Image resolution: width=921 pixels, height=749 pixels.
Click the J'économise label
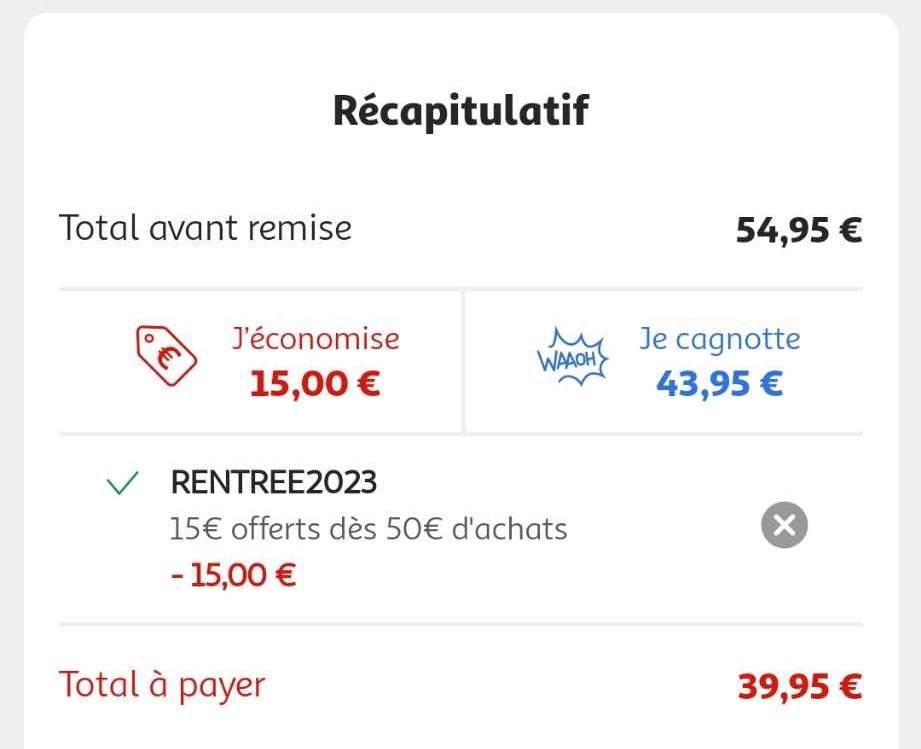(x=315, y=339)
